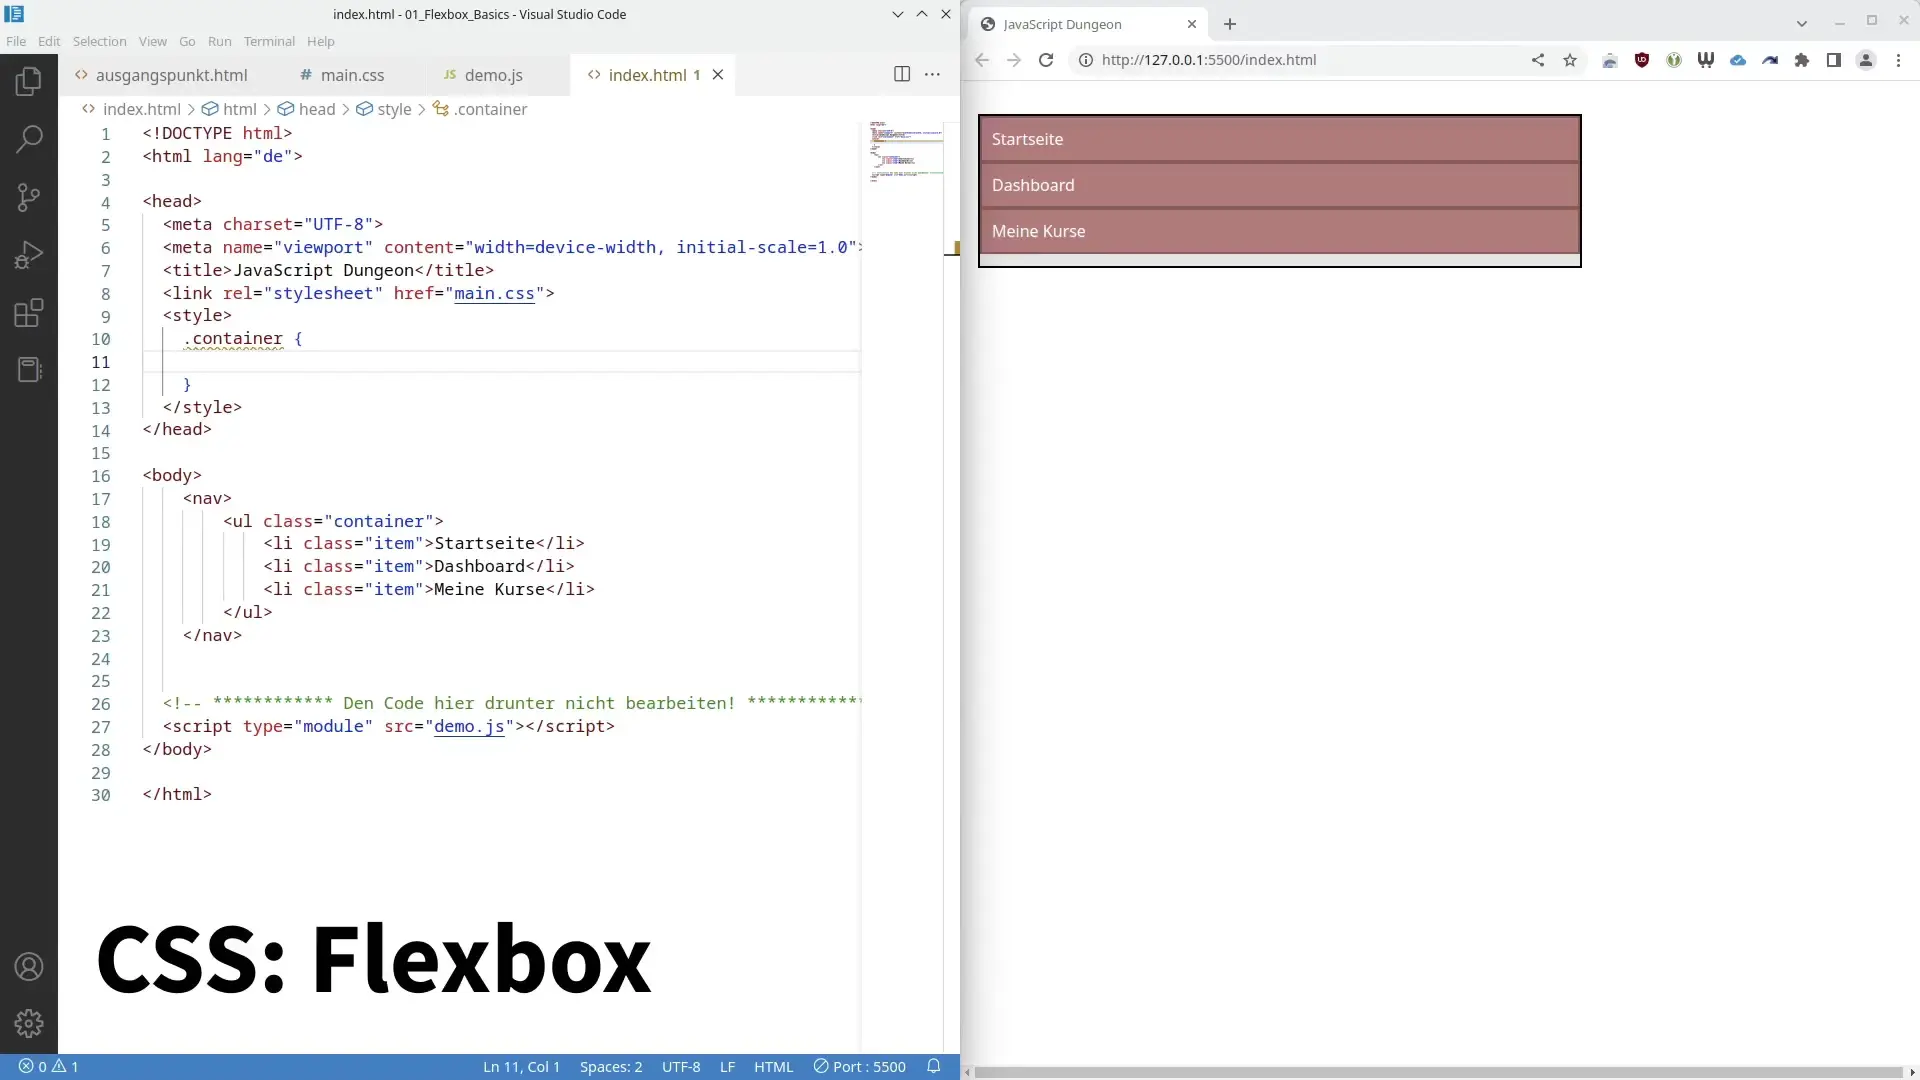The image size is (1920, 1080).
Task: Click the browser address bar URL
Action: click(1208, 60)
